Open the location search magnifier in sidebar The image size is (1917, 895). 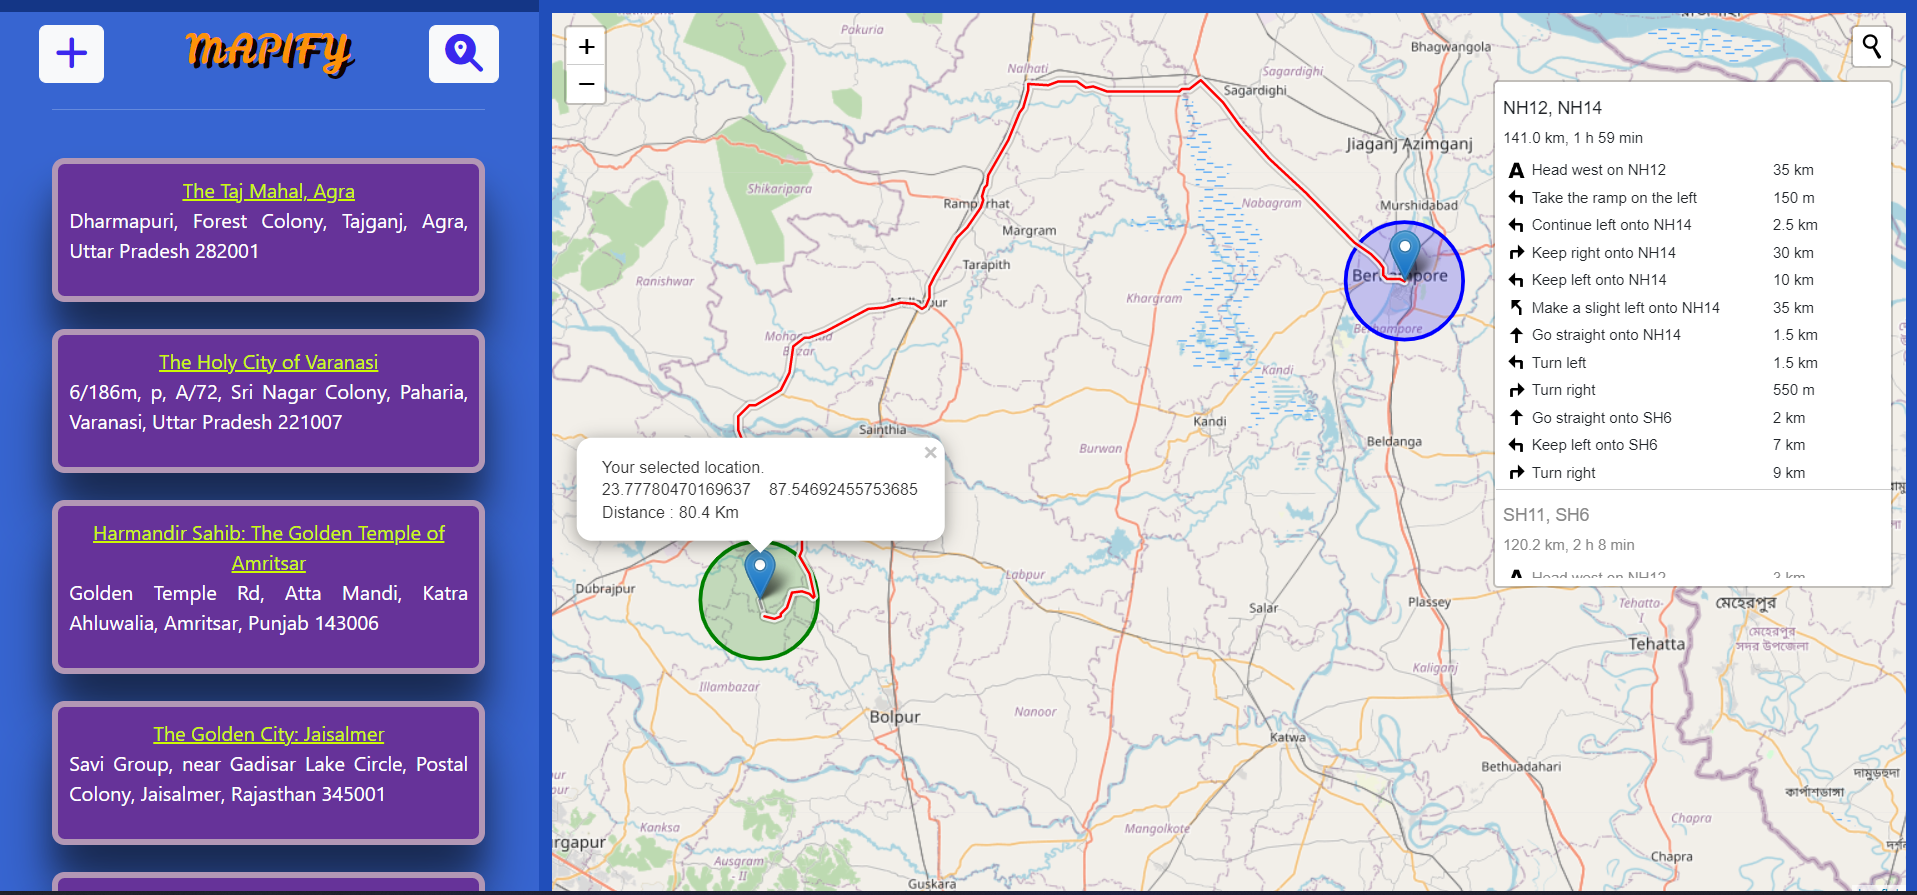(x=463, y=54)
